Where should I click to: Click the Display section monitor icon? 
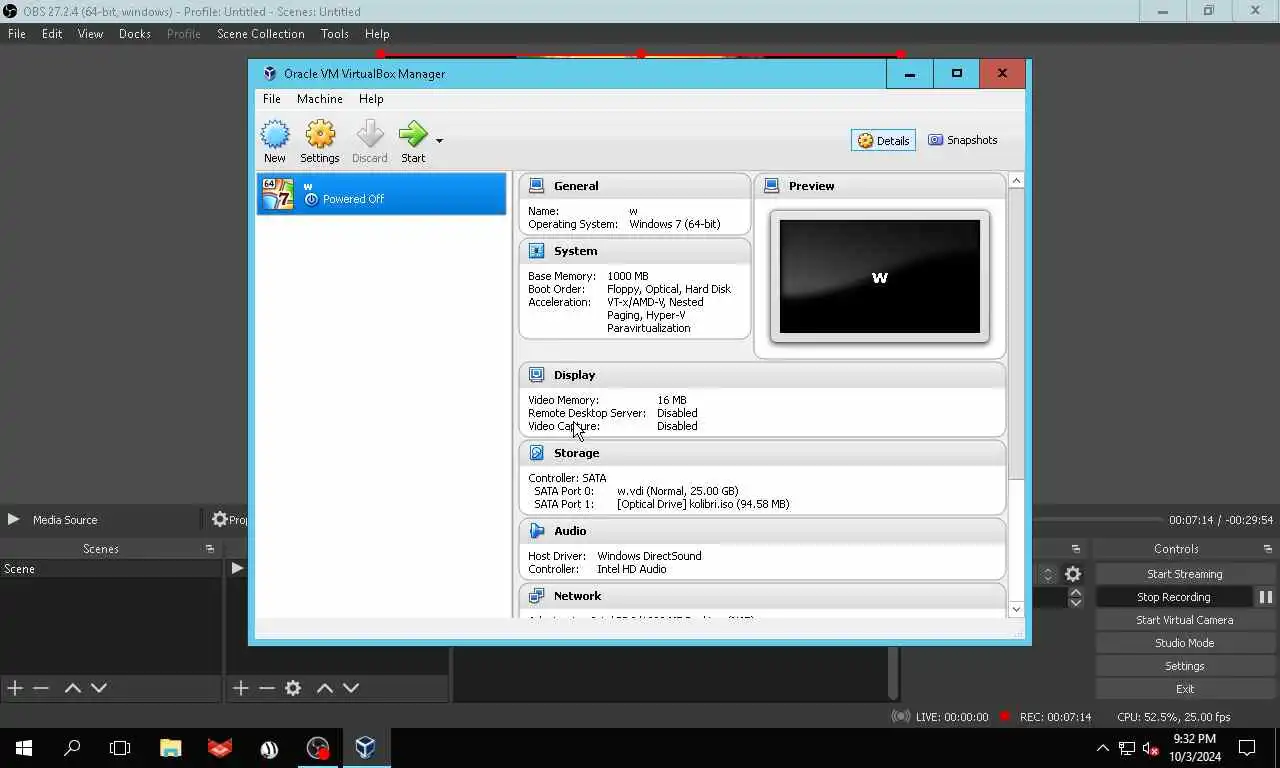537,375
